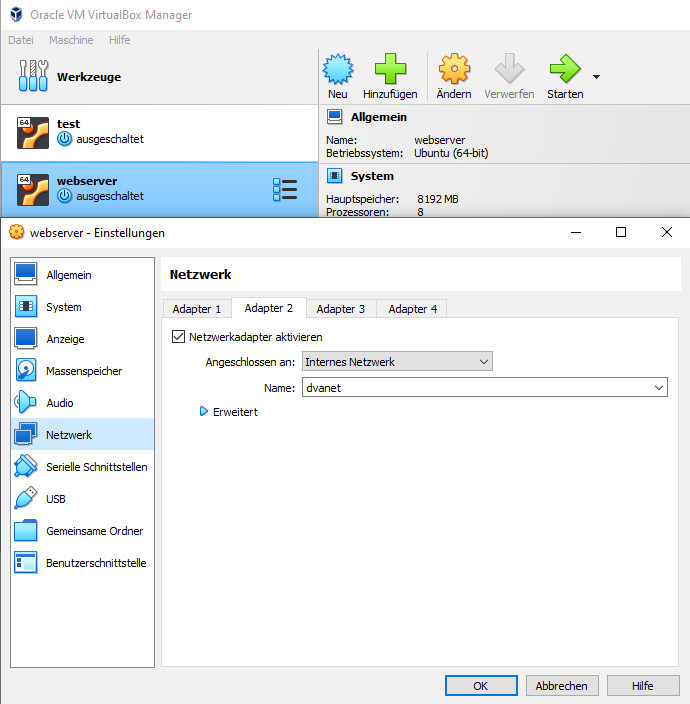
Task: Click the VirtualBox logo in title bar
Action: point(16,14)
